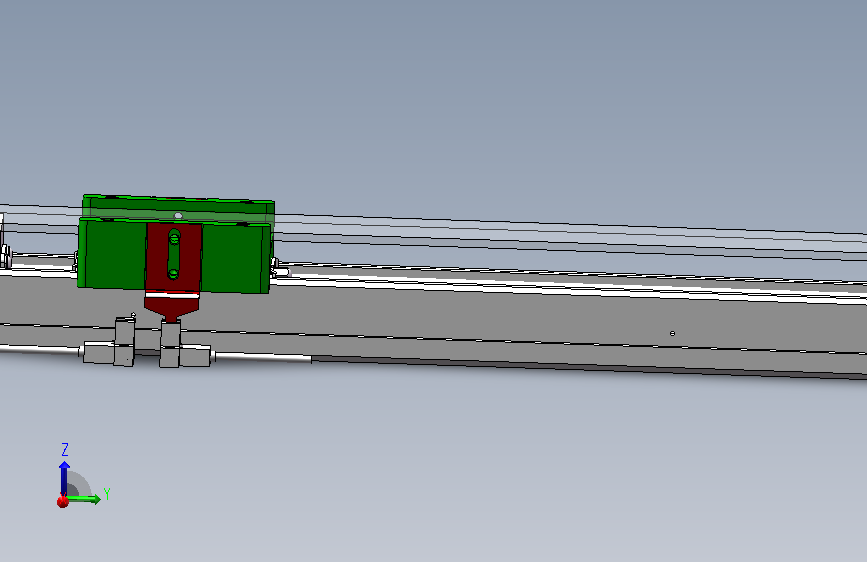Select the green carriage block left of bracket
The width and height of the screenshot is (867, 562).
[x=112, y=253]
